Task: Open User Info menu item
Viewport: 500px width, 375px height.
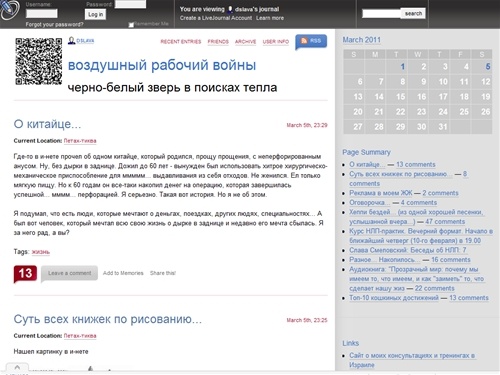Action: coord(276,42)
